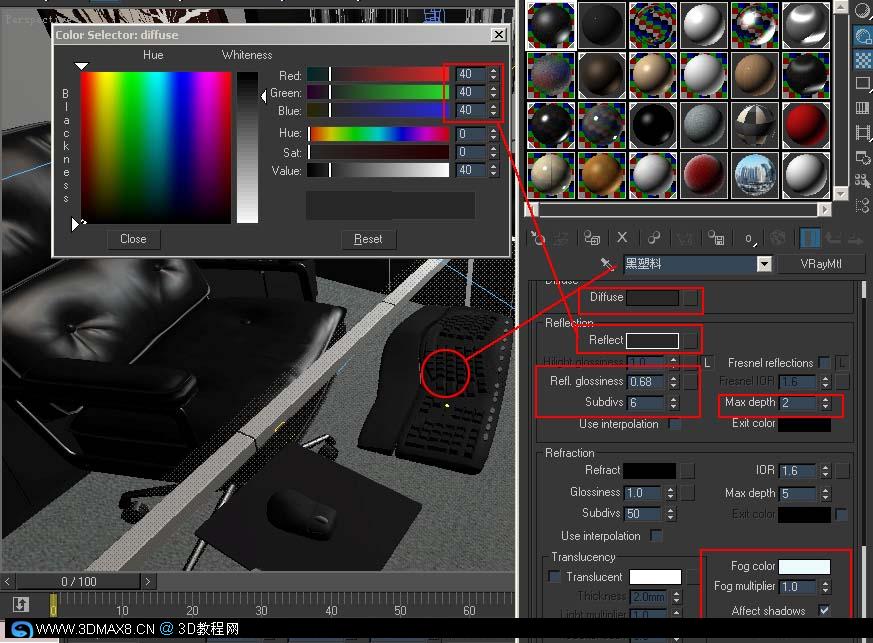Toggle the Backlight icon in material editor

[862, 37]
